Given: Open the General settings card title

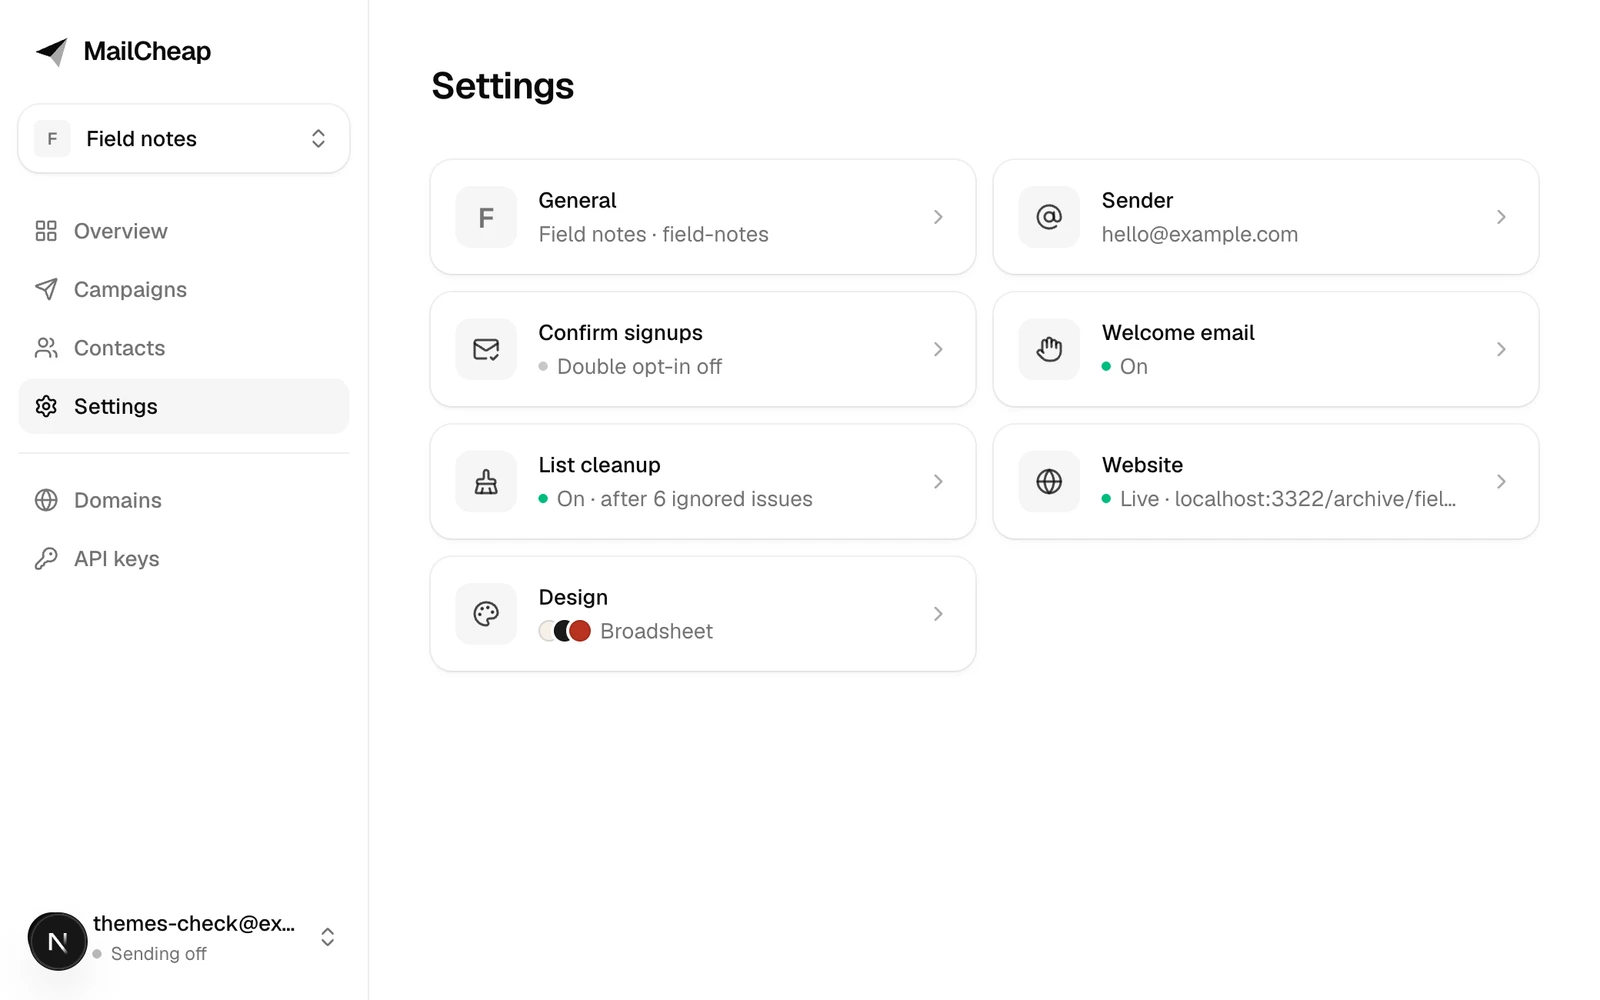Looking at the screenshot, I should coord(577,200).
